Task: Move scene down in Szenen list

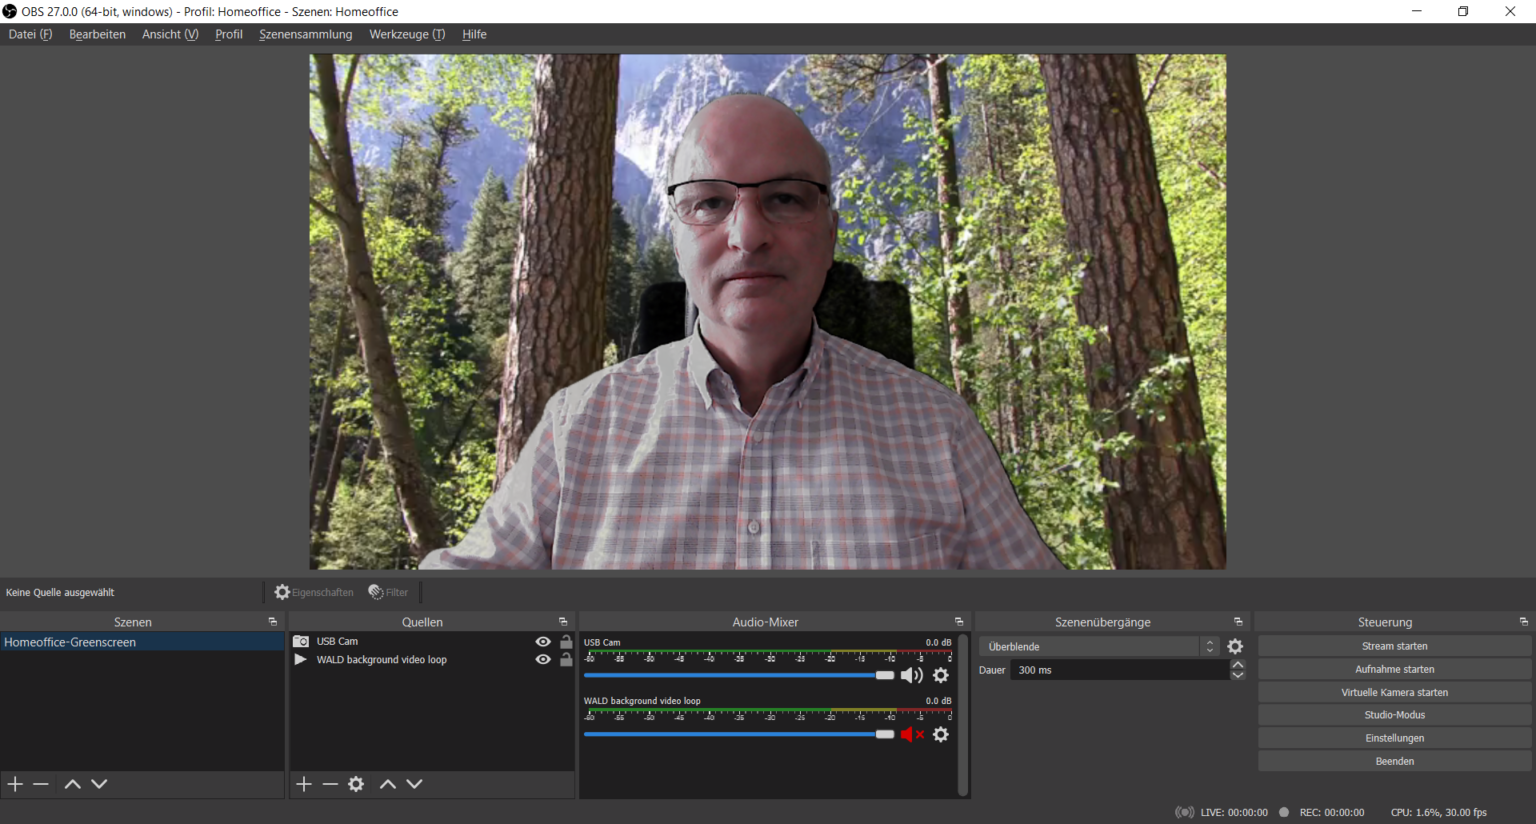Action: [x=99, y=784]
